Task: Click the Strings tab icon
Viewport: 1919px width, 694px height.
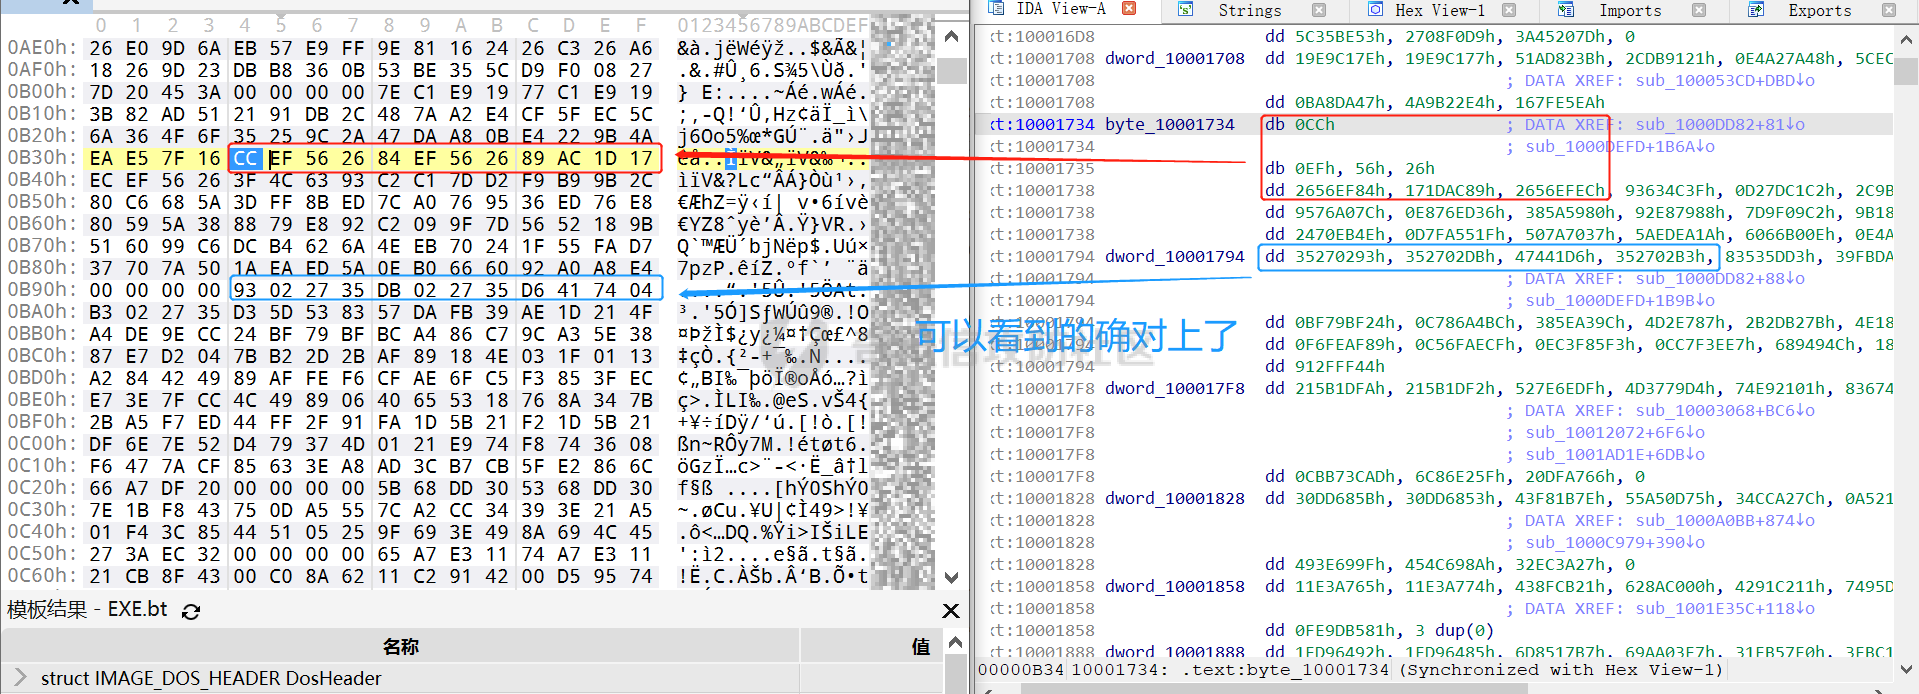Action: click(1185, 10)
